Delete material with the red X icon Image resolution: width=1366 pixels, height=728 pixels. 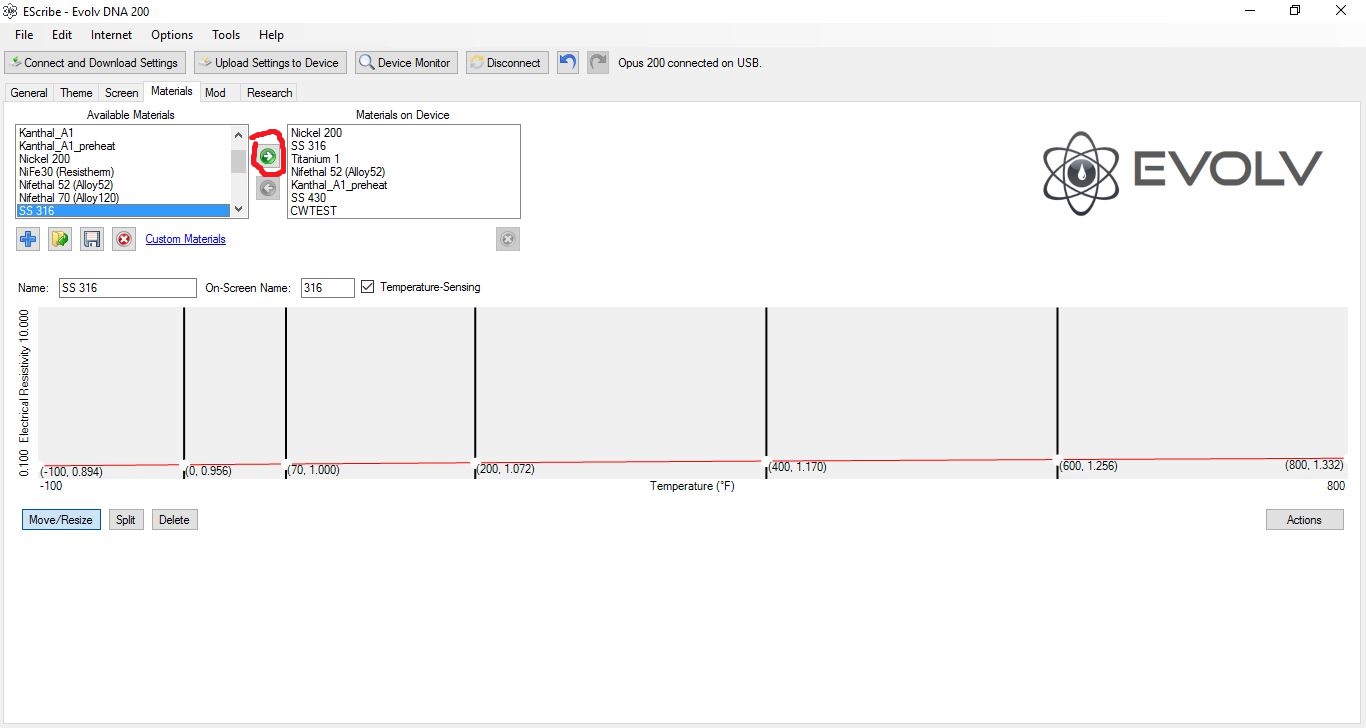[123, 239]
